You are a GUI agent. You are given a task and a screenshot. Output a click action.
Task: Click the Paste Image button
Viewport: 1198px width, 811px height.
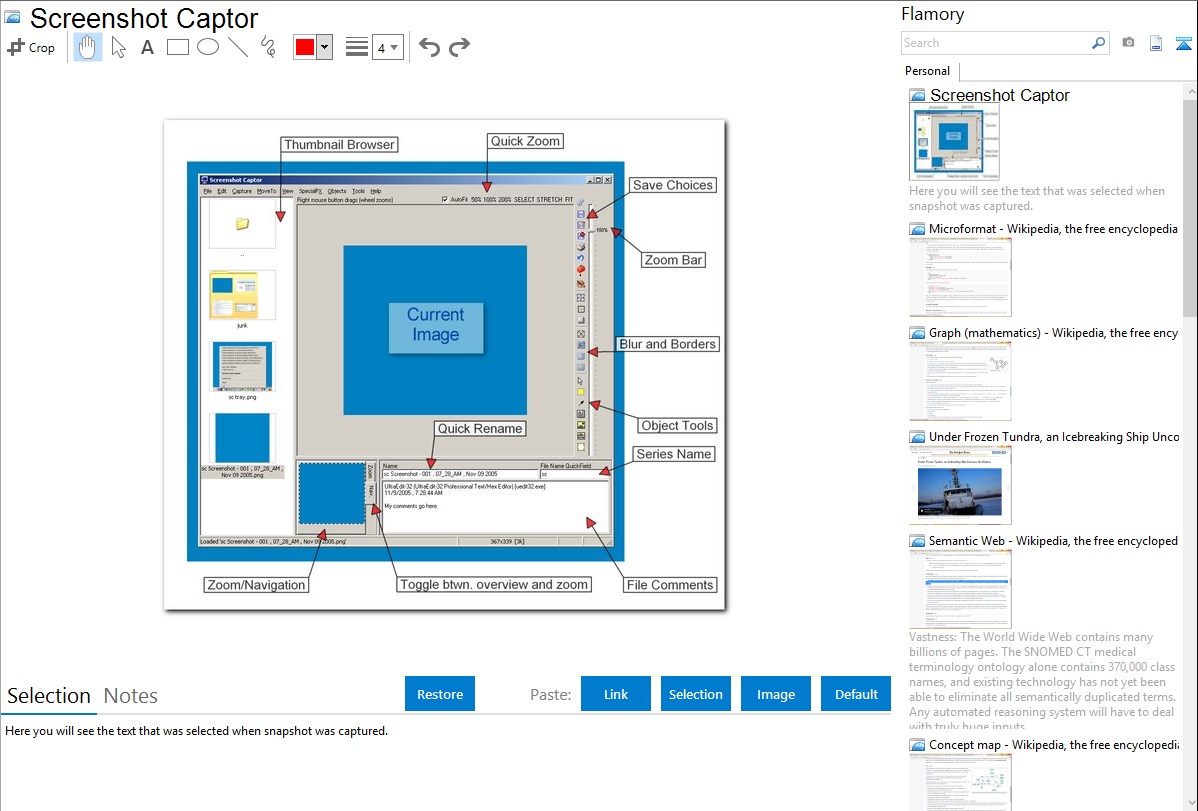776,694
